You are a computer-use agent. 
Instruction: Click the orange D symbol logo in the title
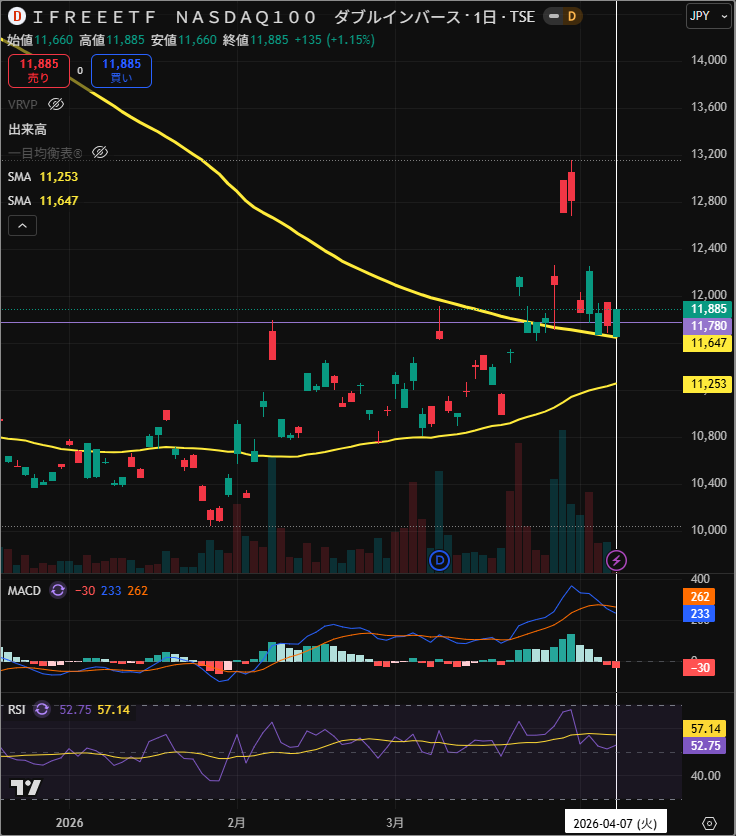pos(16,17)
